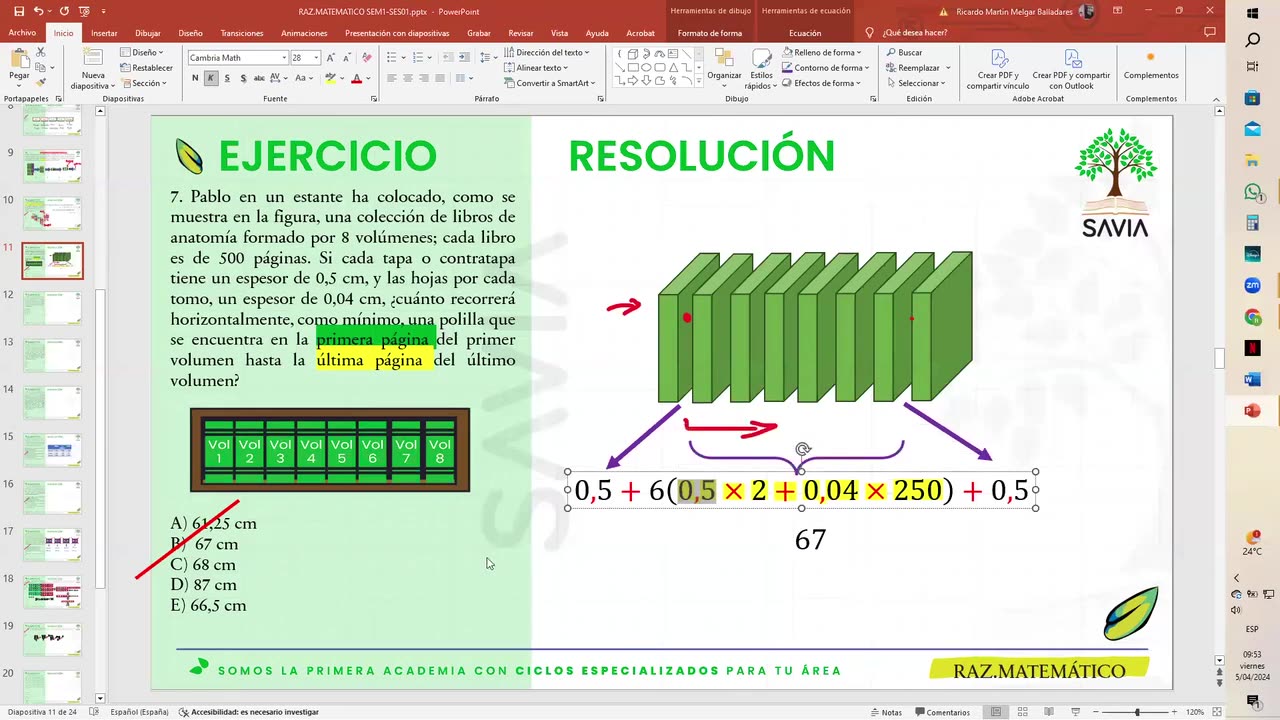1280x720 pixels.
Task: Open the Ecuación tab
Action: 805,33
